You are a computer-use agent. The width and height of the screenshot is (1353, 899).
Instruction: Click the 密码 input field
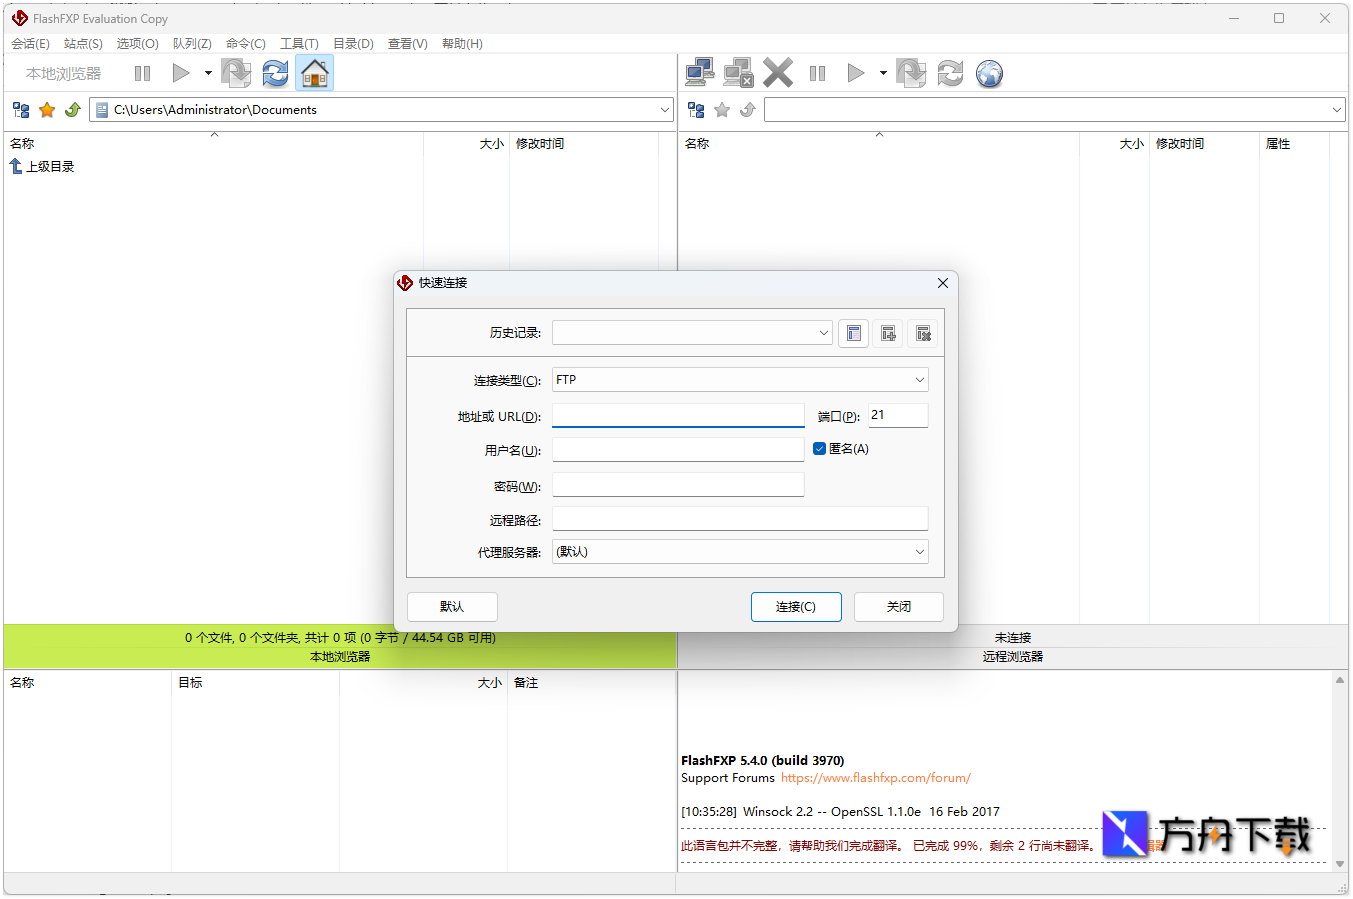point(678,485)
